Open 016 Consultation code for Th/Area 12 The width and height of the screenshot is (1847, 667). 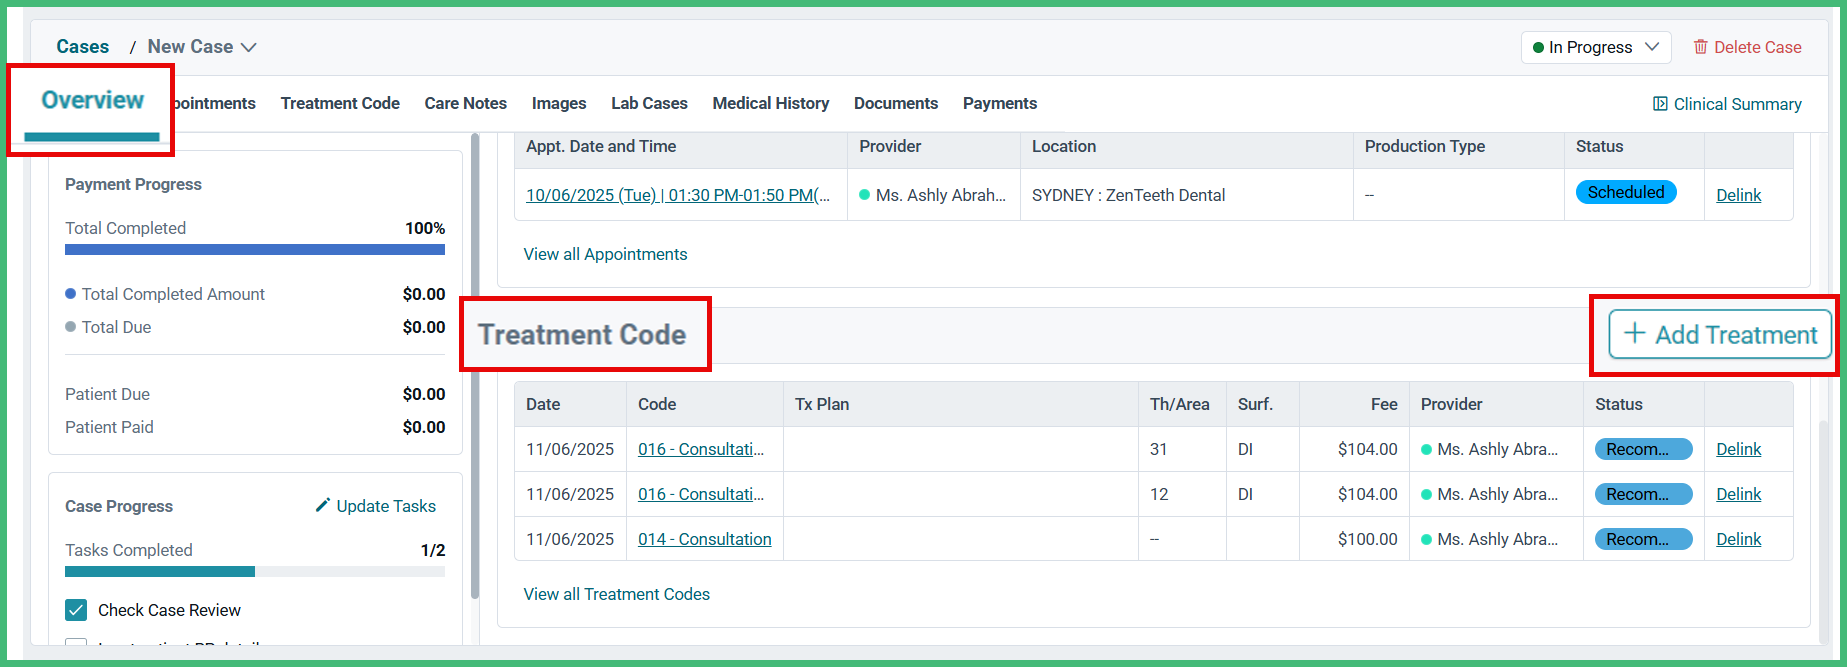tap(701, 494)
